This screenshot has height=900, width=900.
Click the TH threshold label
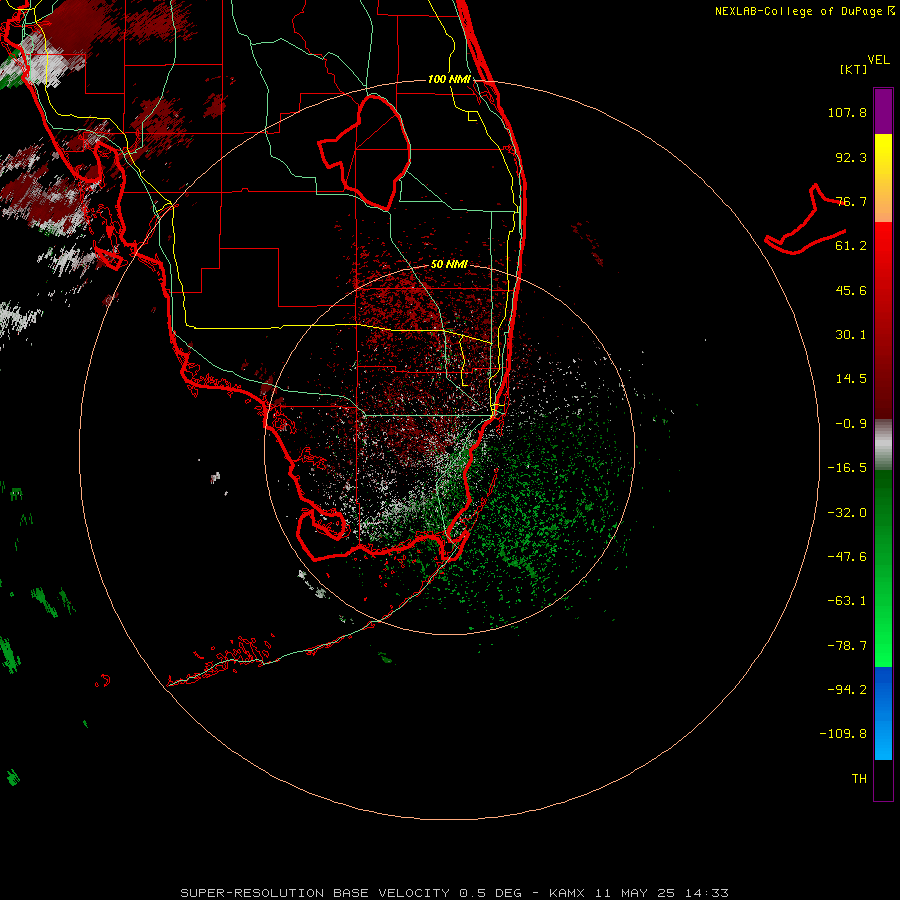click(x=859, y=779)
